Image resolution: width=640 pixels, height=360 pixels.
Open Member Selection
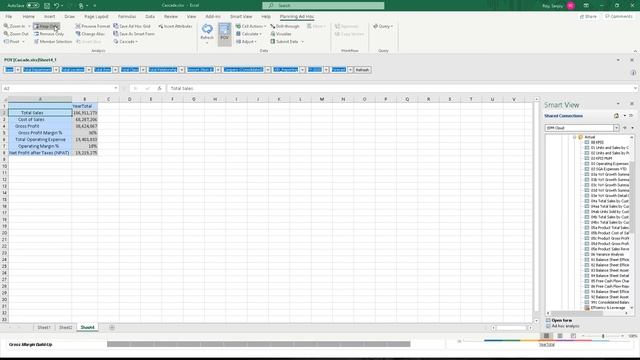pyautogui.click(x=53, y=42)
